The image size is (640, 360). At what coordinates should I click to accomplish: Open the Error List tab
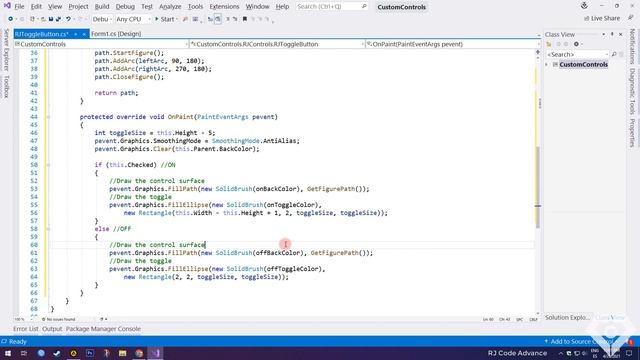click(25, 329)
